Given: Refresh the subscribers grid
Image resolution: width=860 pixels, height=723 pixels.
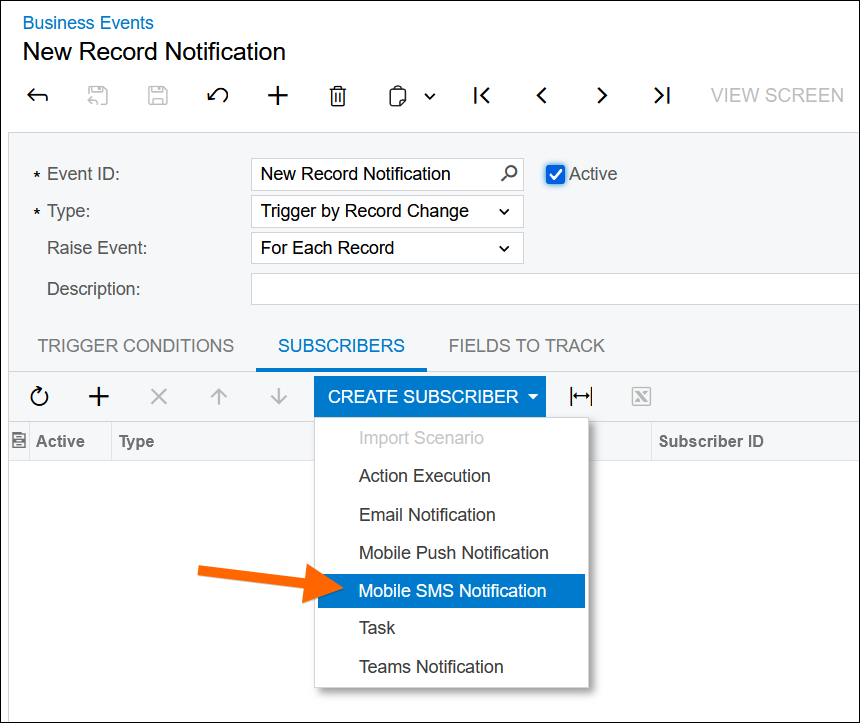Looking at the screenshot, I should tap(39, 396).
